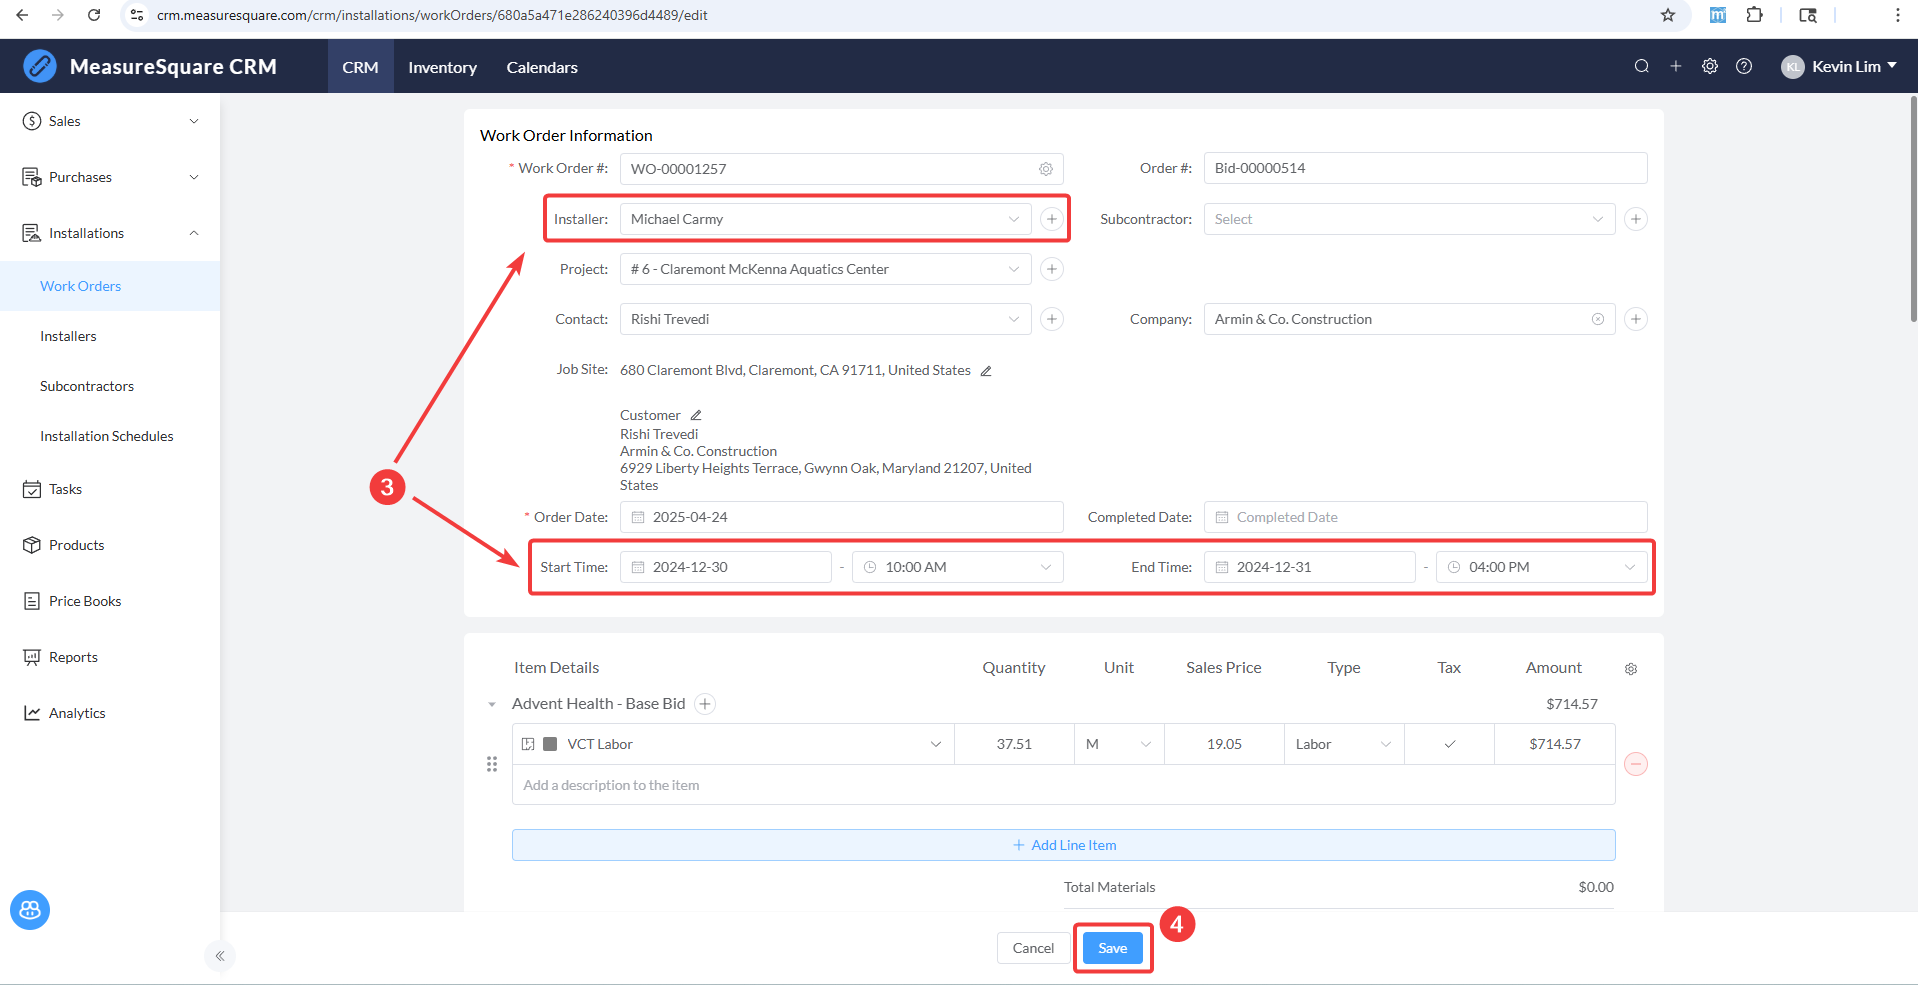
Task: Add item to Advent Health - Base Bid section
Action: pos(705,704)
